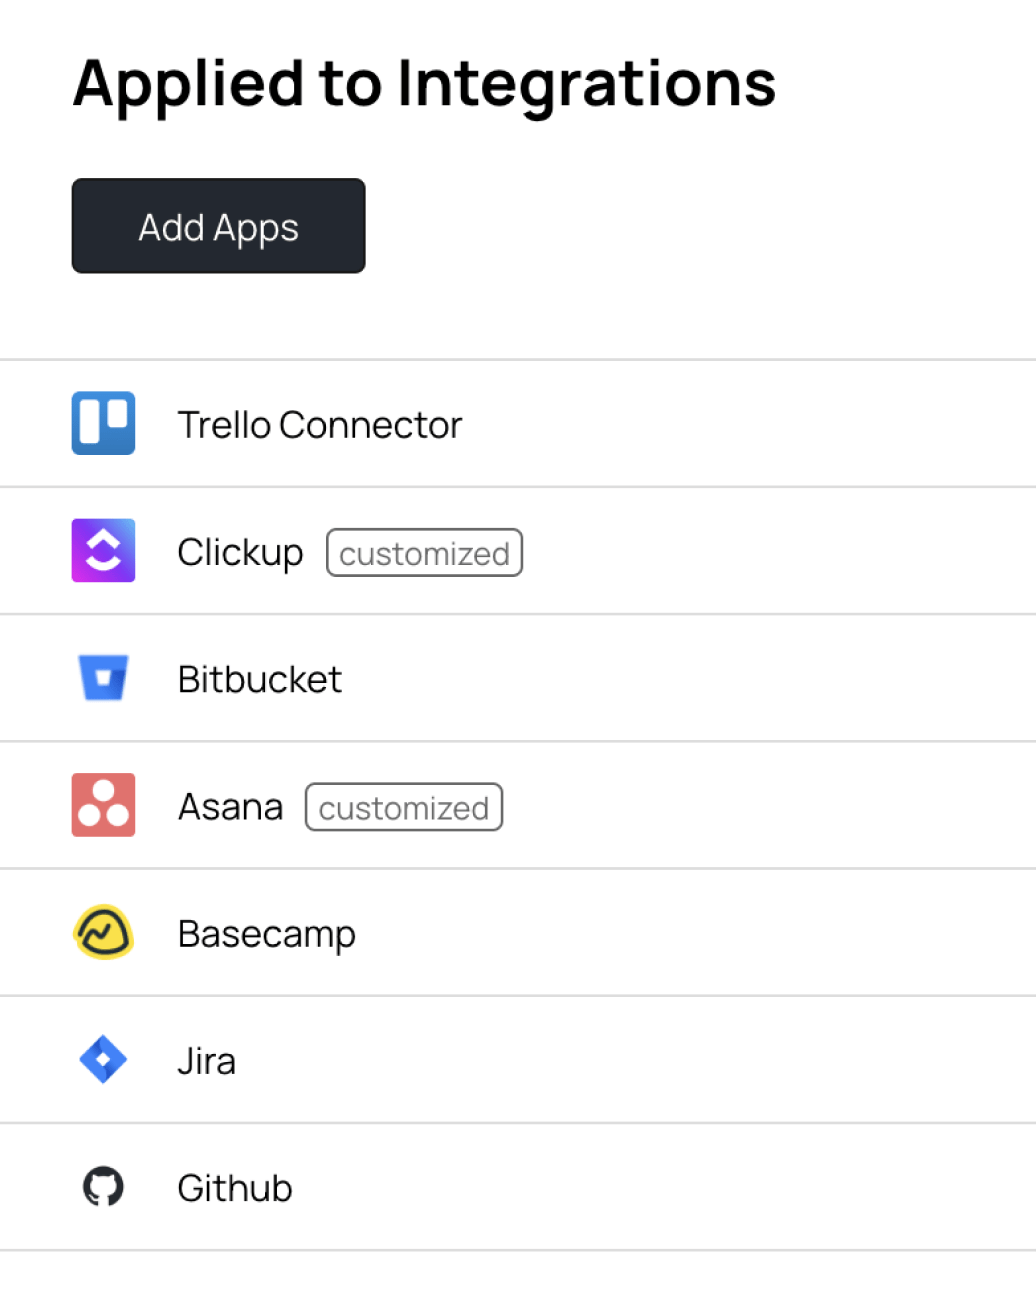
Task: Click the customized badge next to Asana
Action: point(404,807)
